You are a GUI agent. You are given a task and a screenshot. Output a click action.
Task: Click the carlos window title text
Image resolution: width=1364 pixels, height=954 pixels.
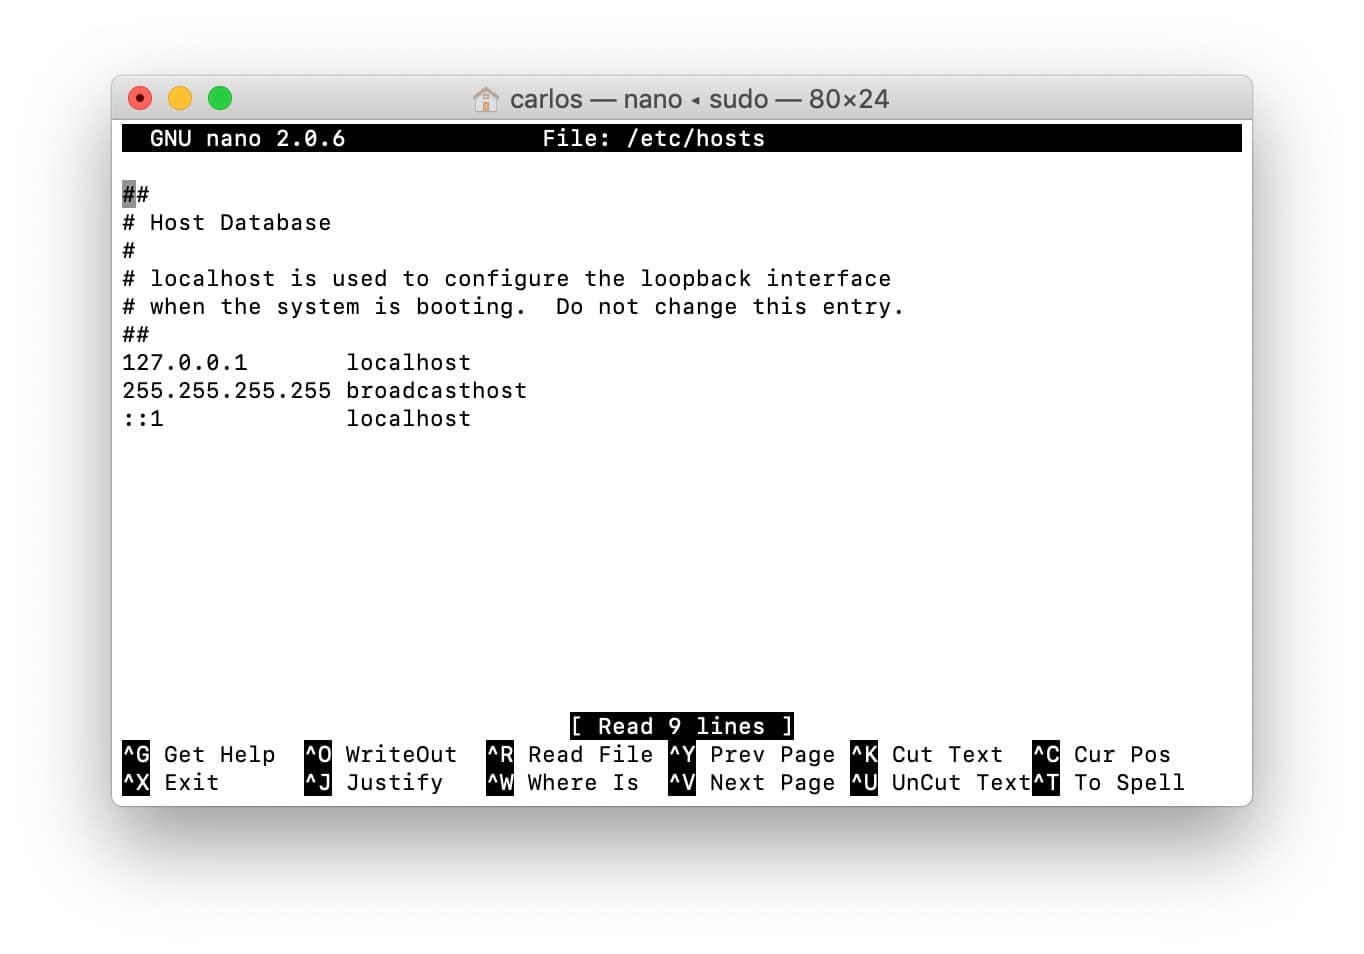pyautogui.click(x=548, y=99)
